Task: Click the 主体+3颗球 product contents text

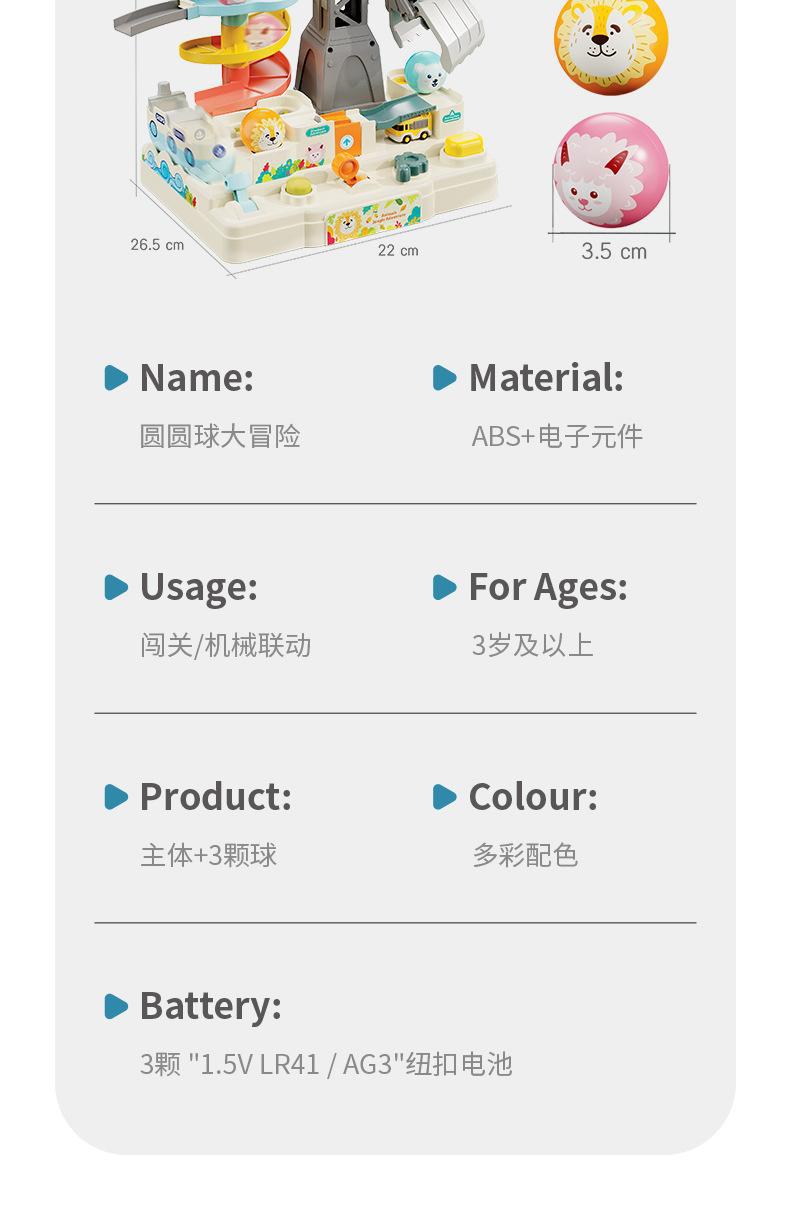Action: [209, 855]
